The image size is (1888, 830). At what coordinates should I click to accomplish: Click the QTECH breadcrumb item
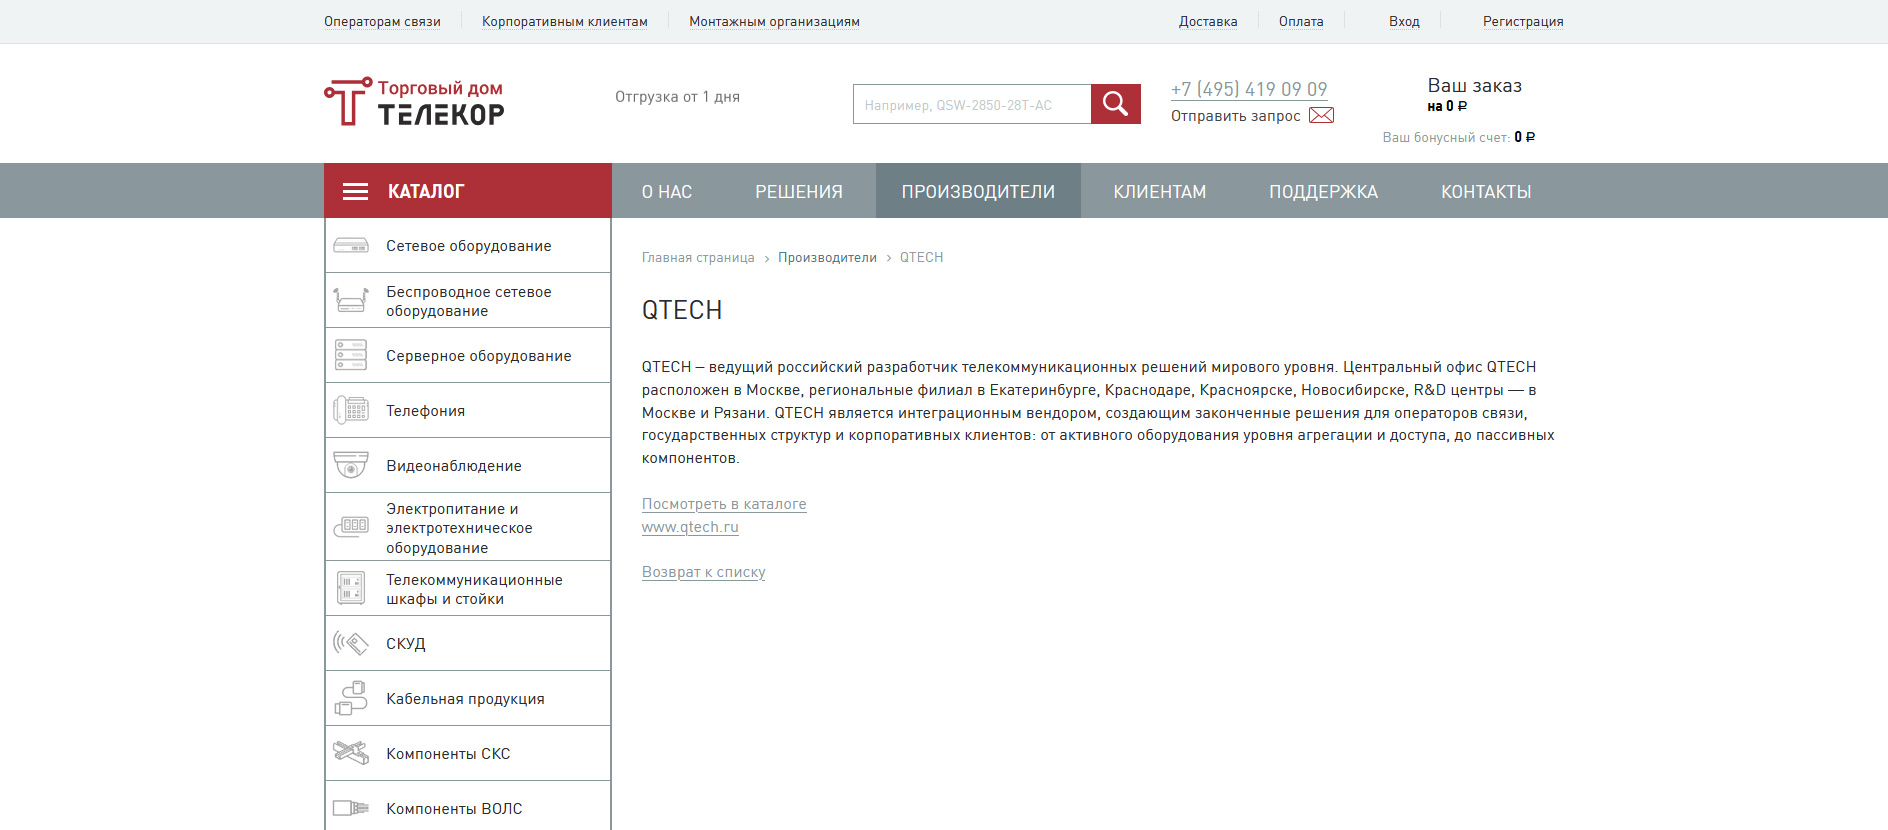click(921, 257)
